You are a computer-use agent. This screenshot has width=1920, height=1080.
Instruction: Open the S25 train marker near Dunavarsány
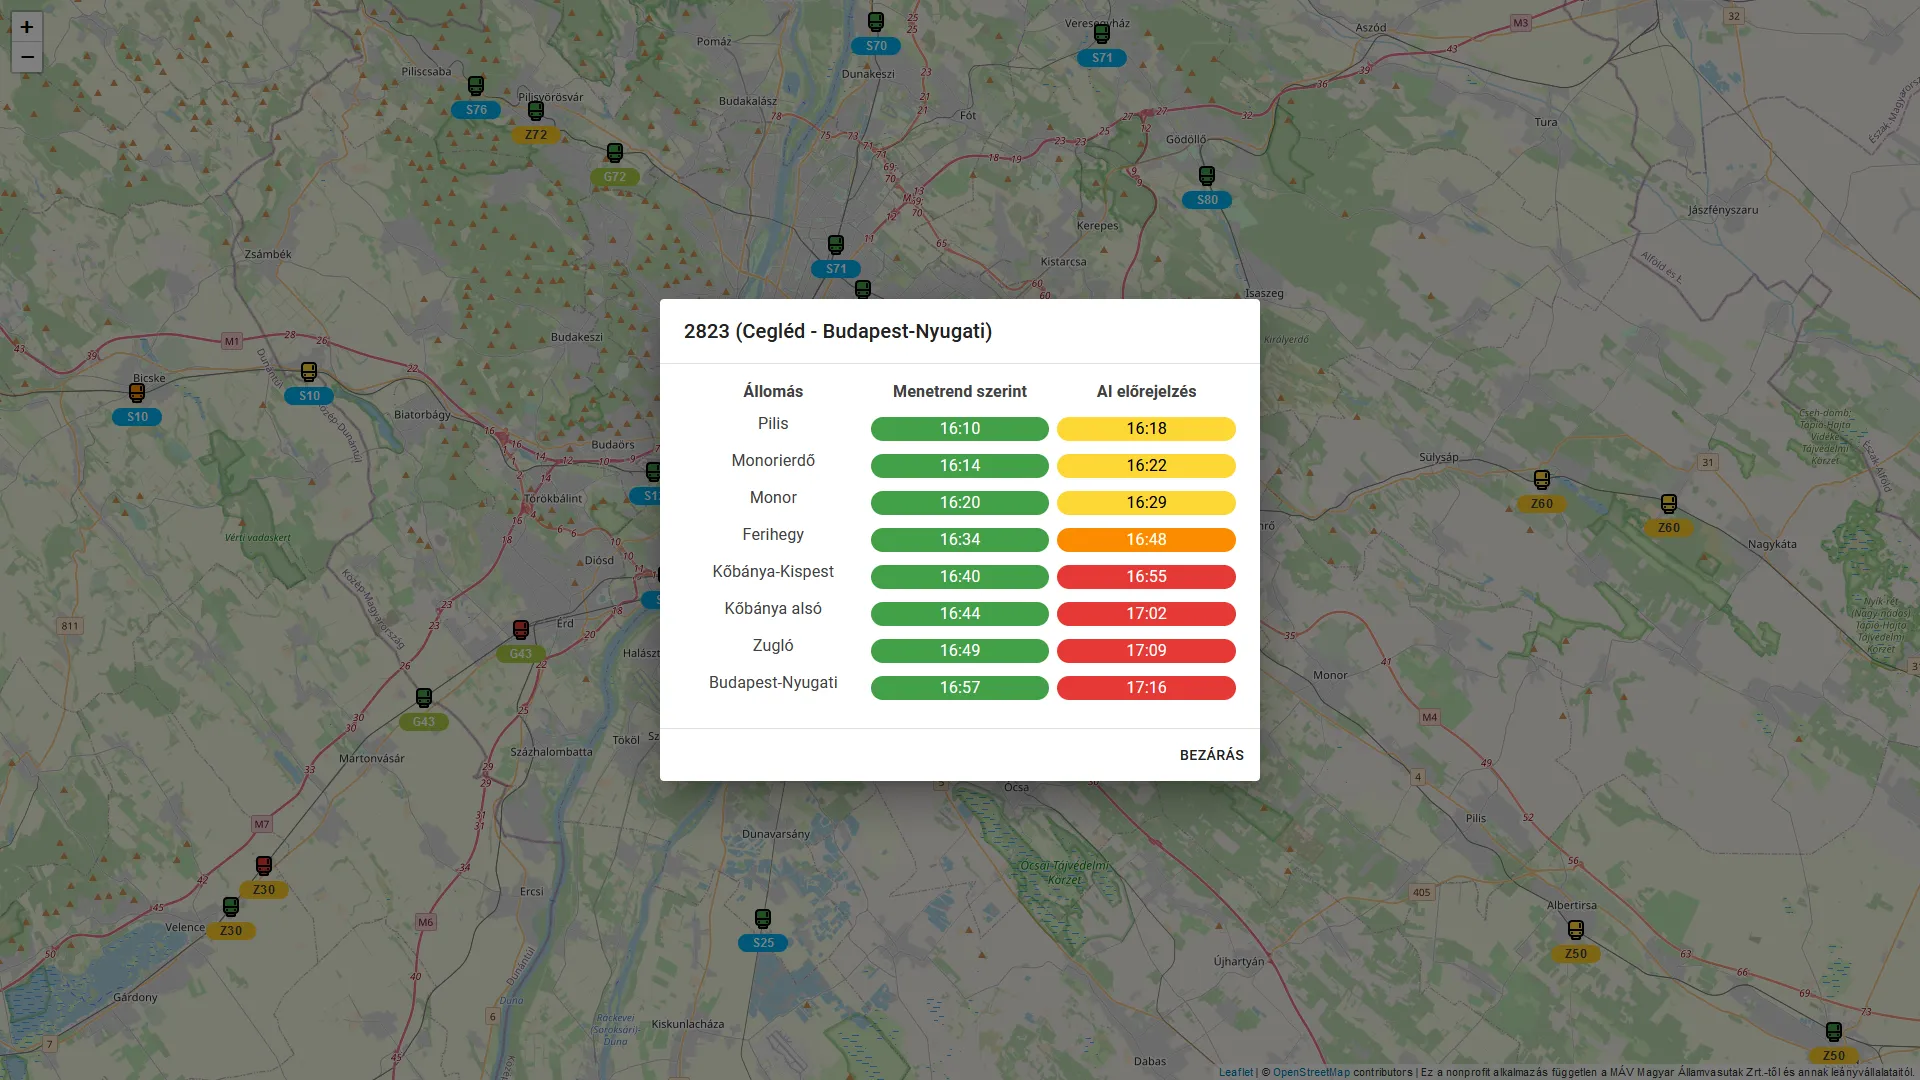click(763, 918)
